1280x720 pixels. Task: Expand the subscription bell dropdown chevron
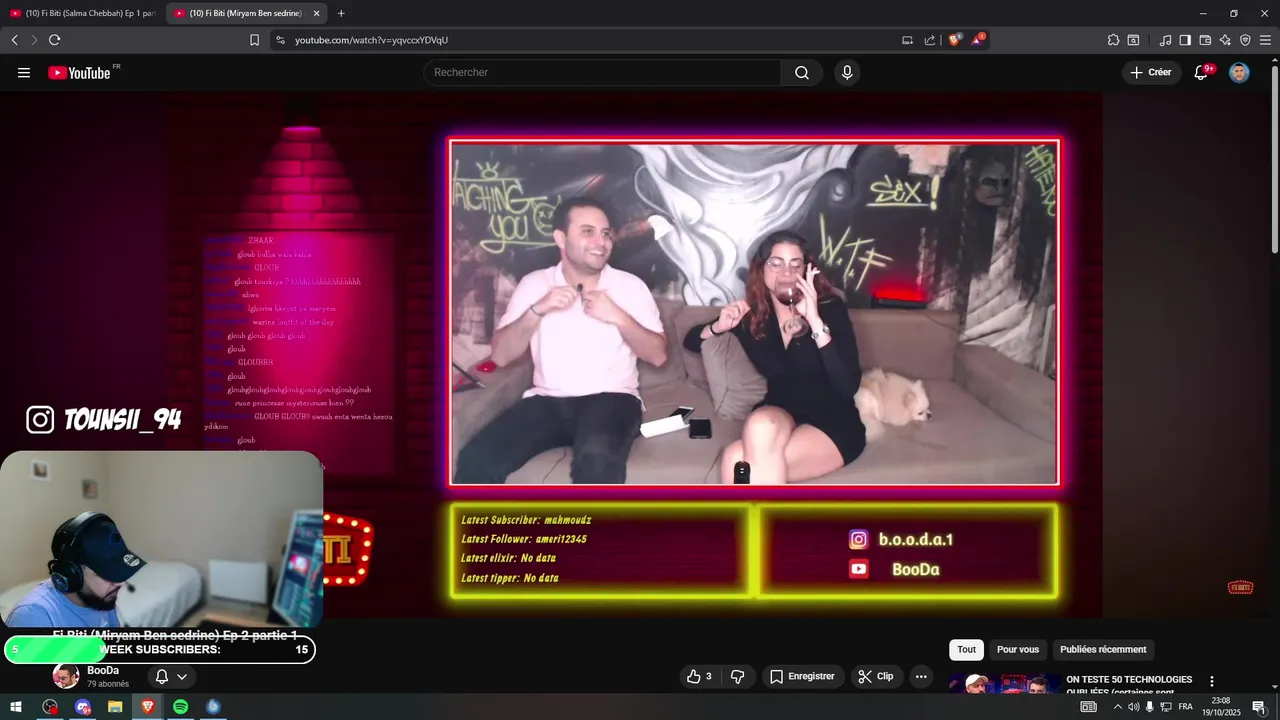(x=182, y=677)
